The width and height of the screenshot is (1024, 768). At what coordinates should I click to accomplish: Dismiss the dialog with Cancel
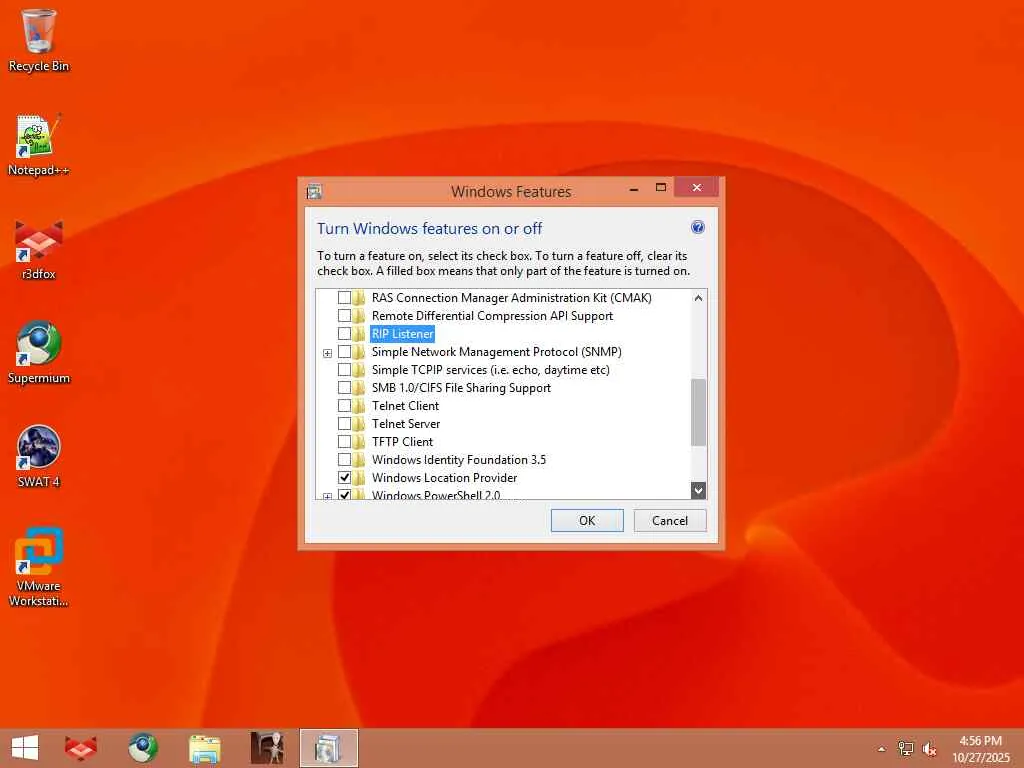669,520
